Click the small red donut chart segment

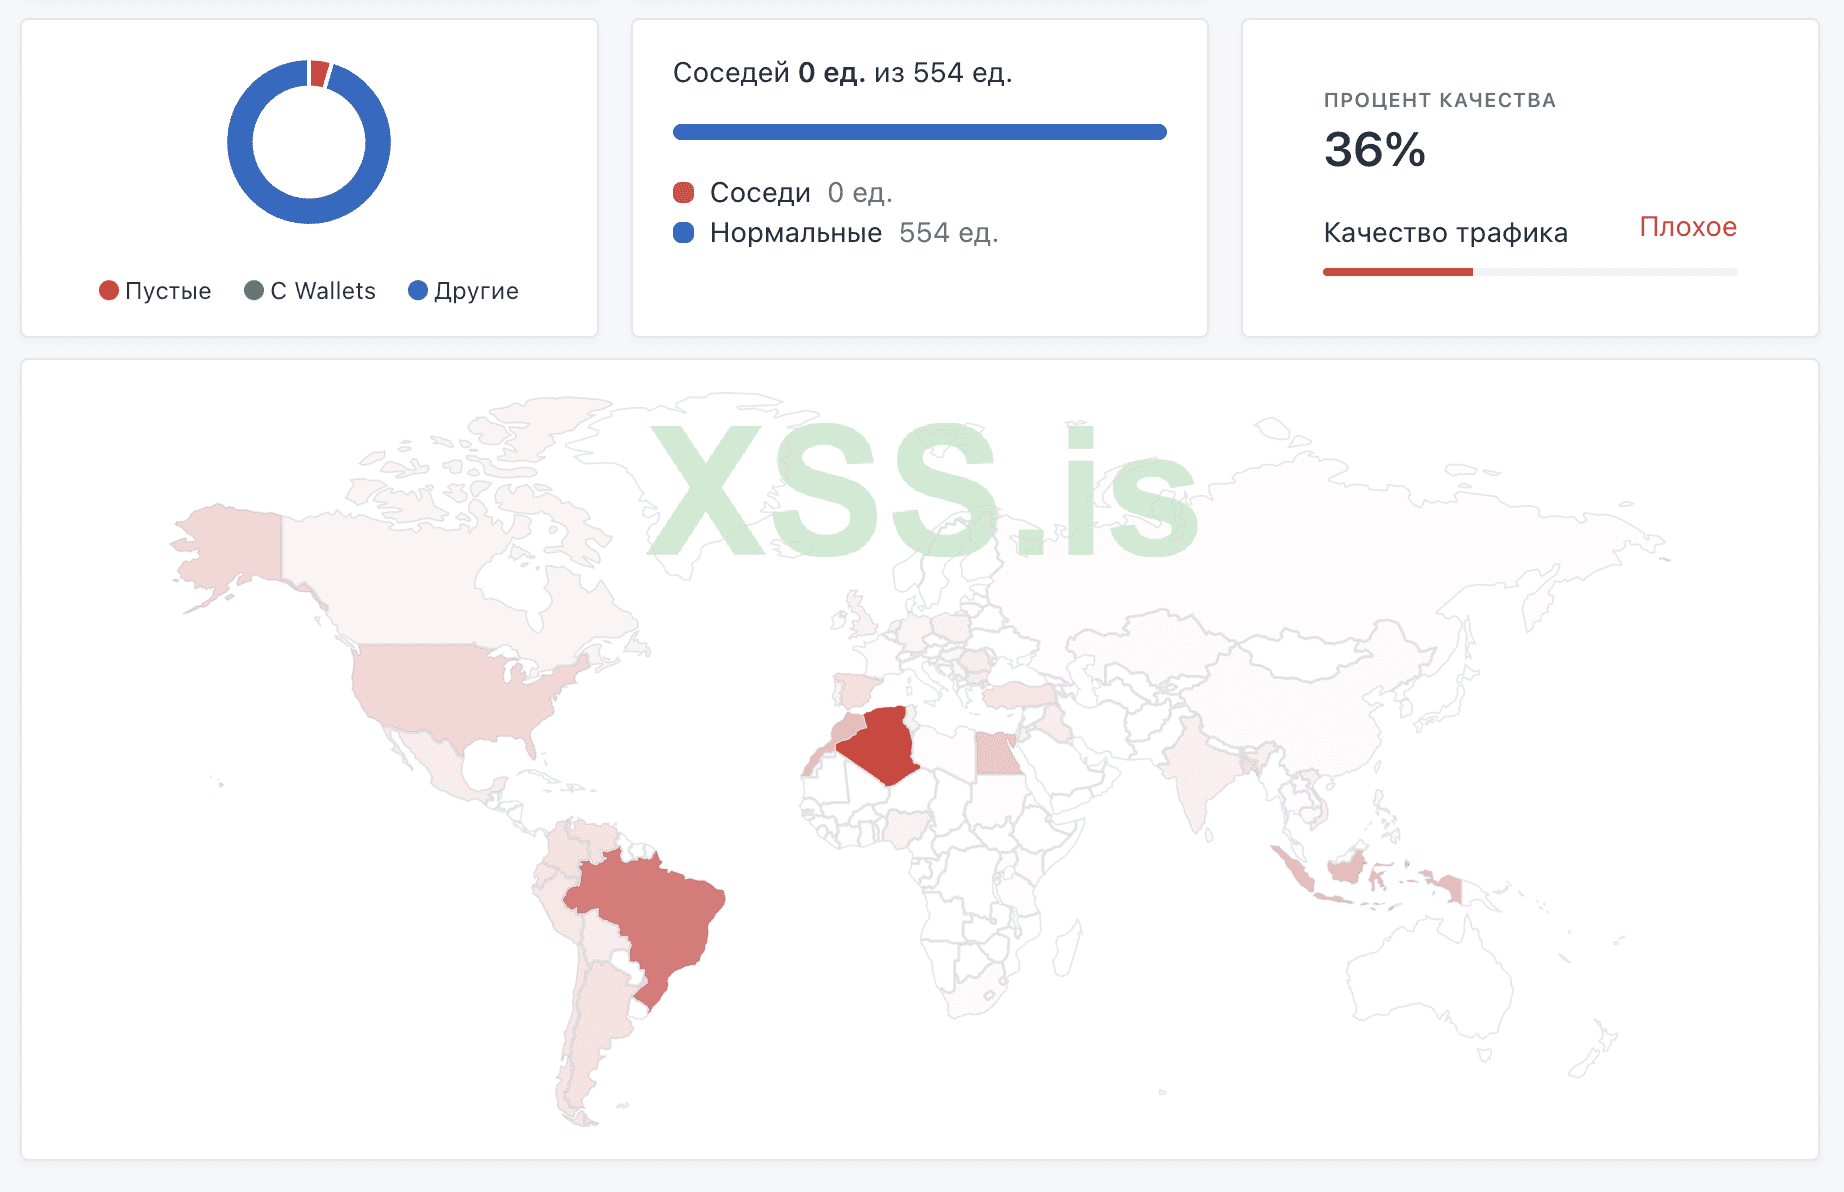coord(319,73)
